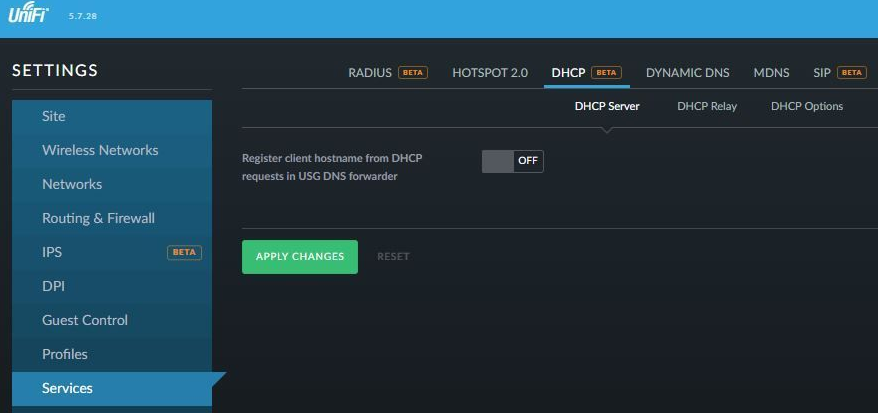The image size is (878, 413).
Task: Click the Register client hostname label
Action: pyautogui.click(x=332, y=167)
